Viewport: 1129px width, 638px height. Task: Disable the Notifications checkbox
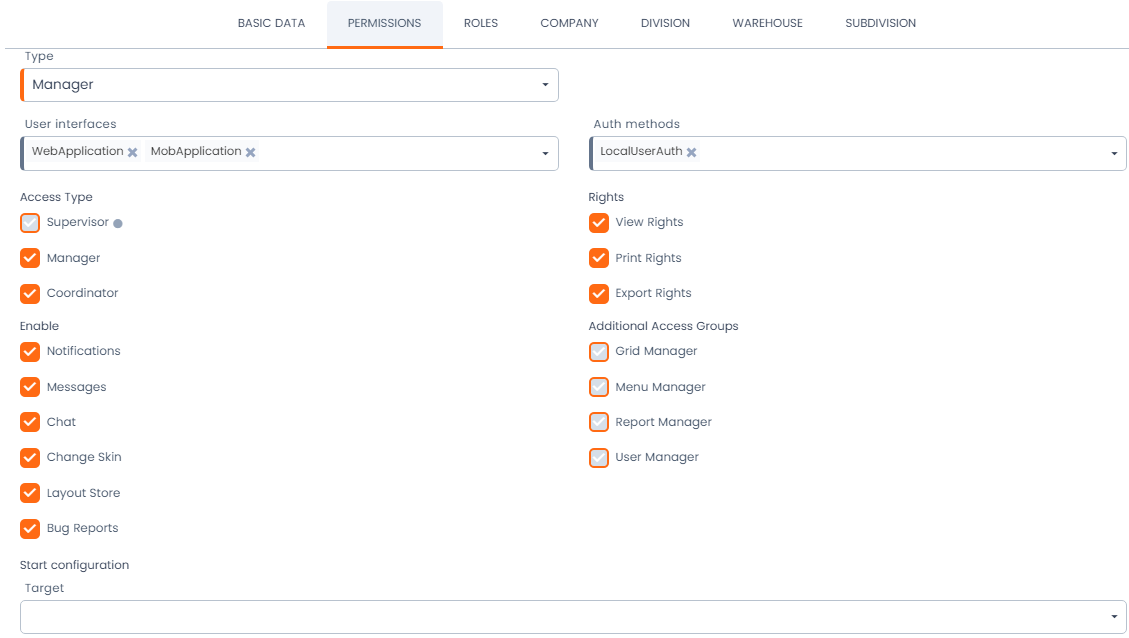30,351
